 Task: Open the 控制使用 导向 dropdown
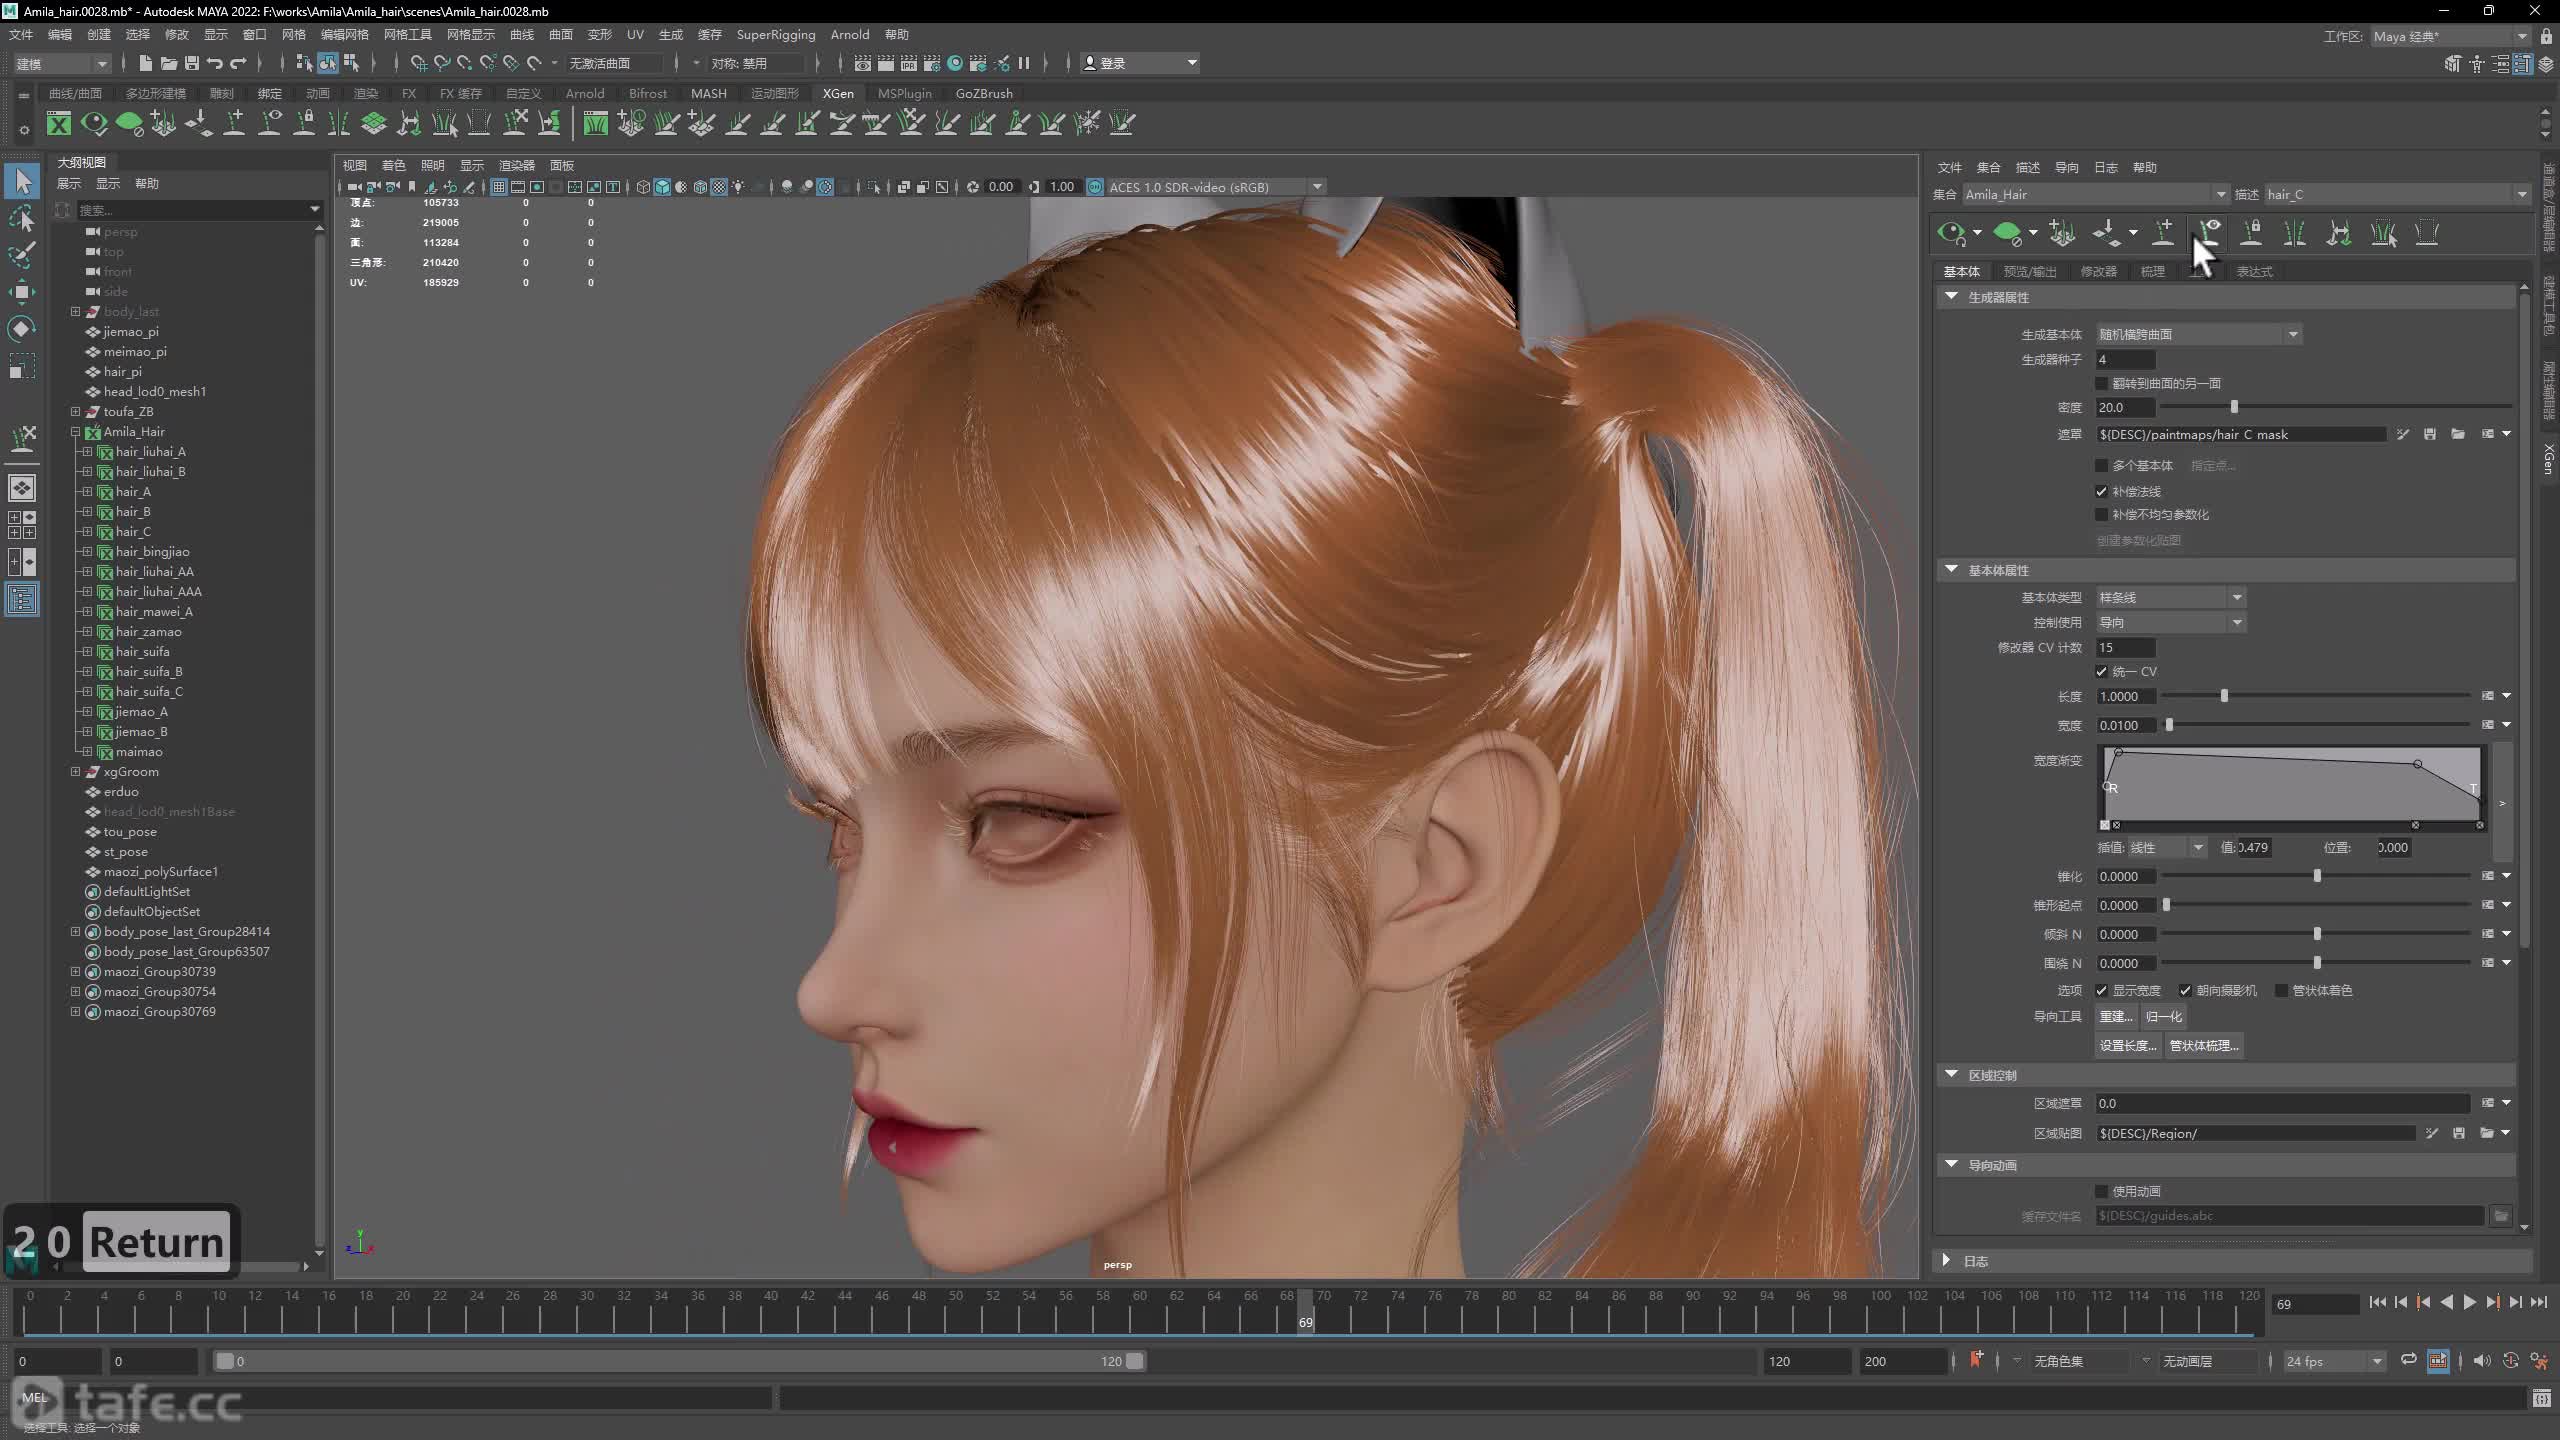click(x=2171, y=623)
